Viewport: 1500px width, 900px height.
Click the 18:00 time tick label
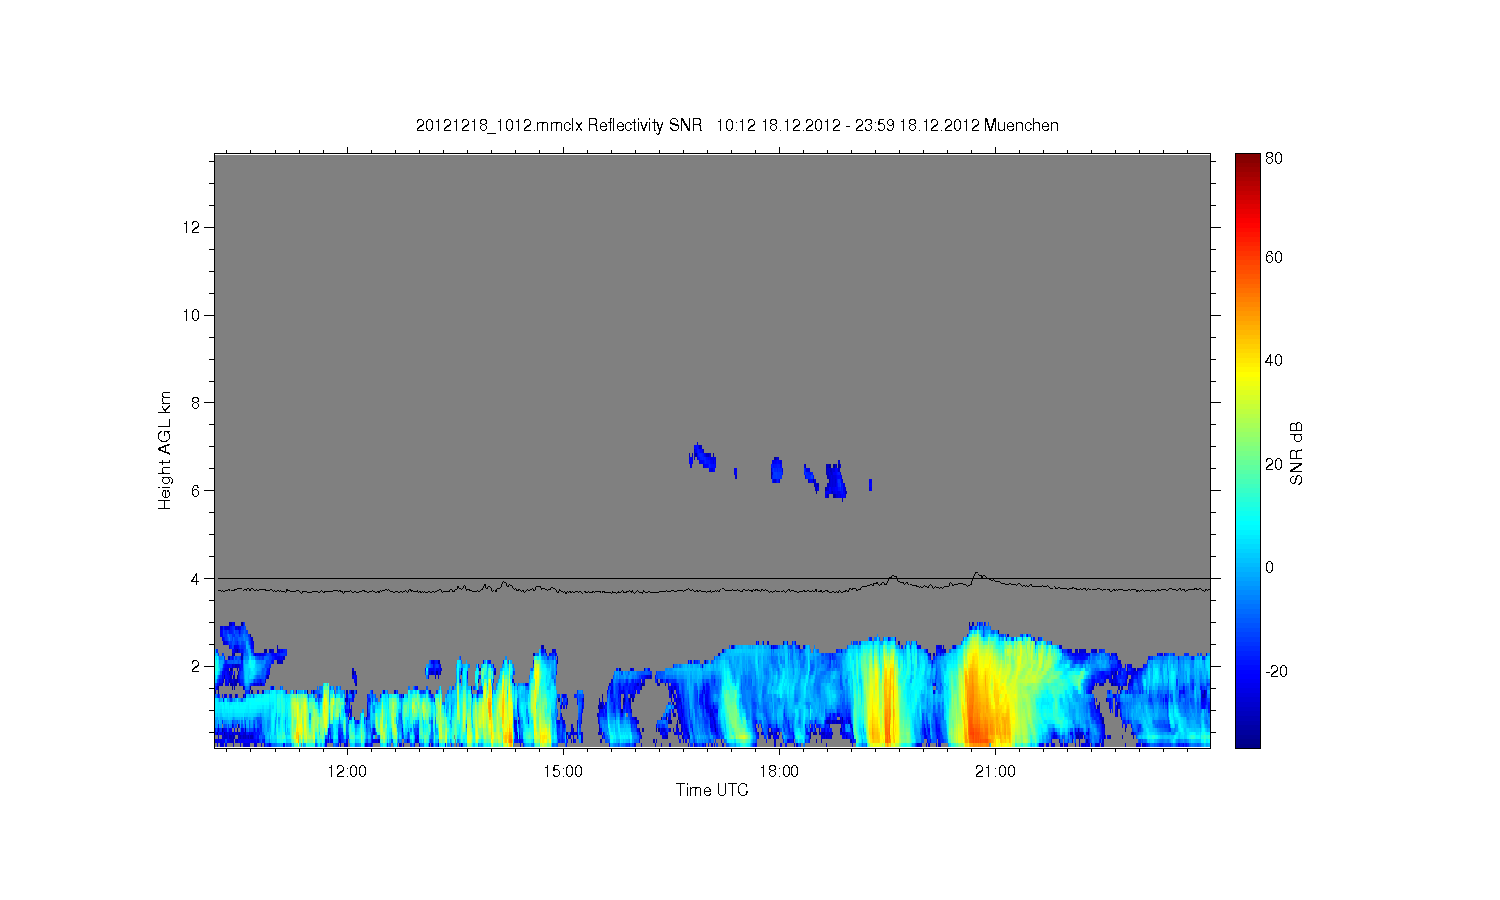click(779, 771)
